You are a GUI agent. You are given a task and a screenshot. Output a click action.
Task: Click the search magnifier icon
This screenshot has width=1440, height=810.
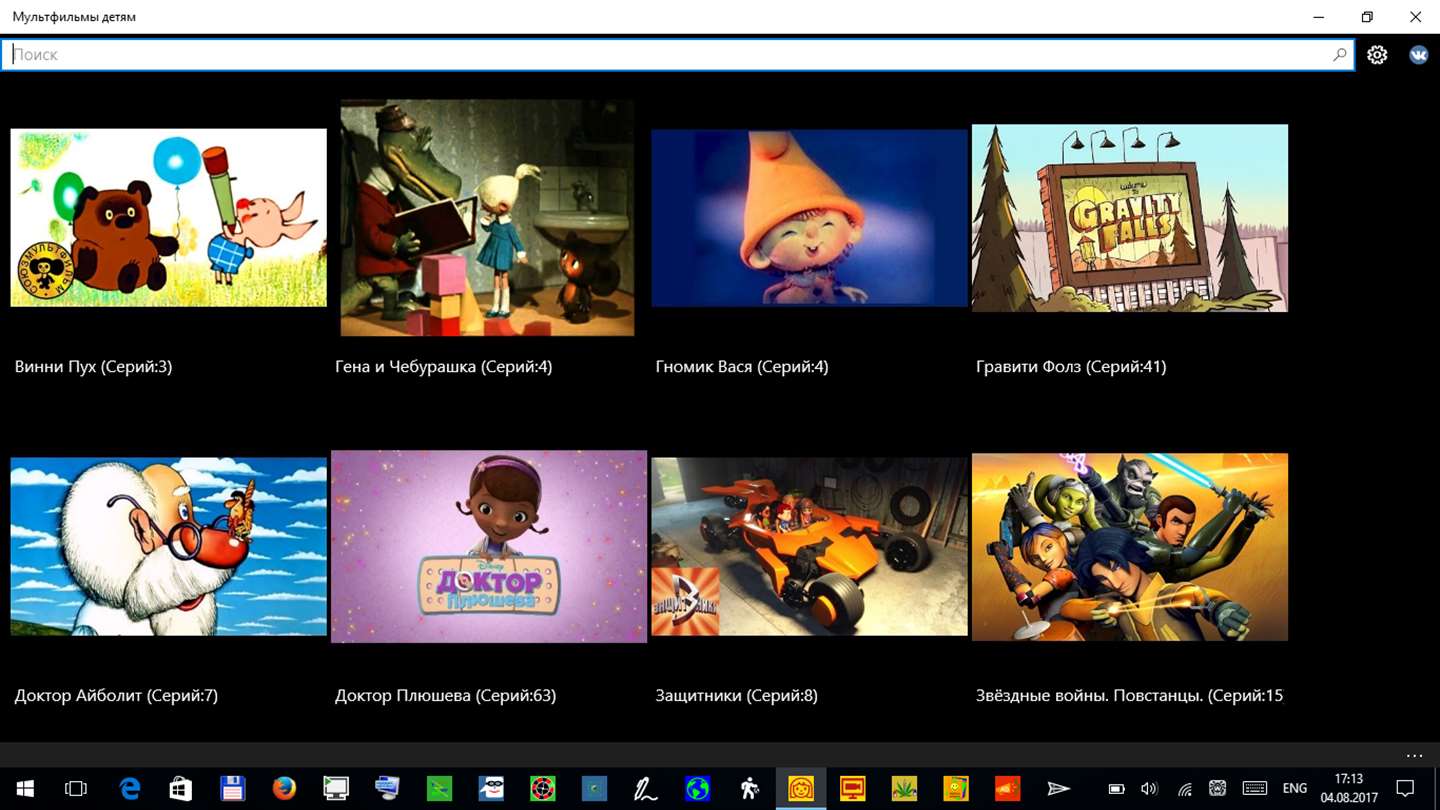click(x=1339, y=55)
